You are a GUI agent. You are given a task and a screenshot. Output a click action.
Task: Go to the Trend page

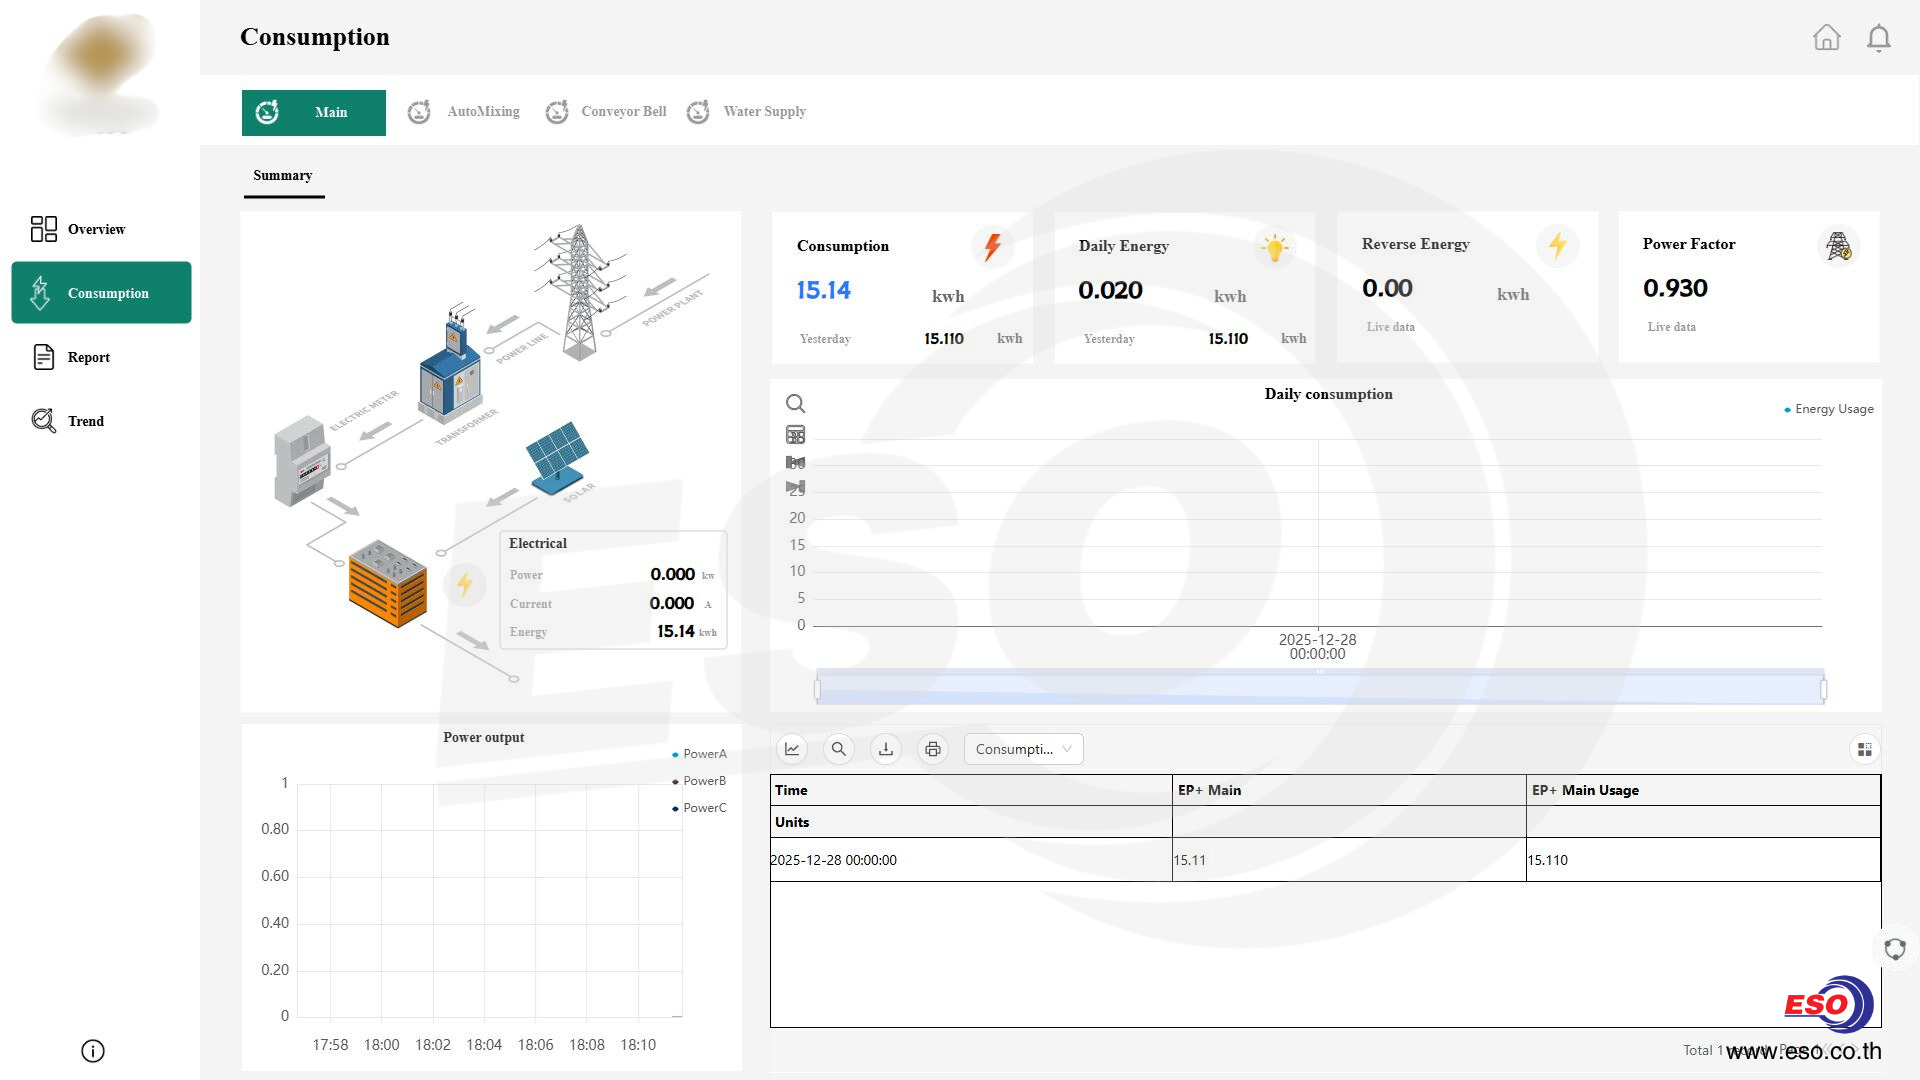click(x=85, y=421)
